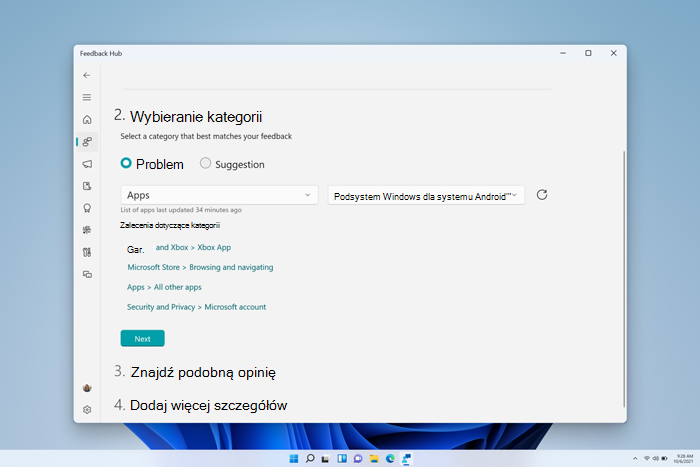This screenshot has width=700, height=467.
Task: Open Feedback Hub settings gear
Action: tap(87, 409)
